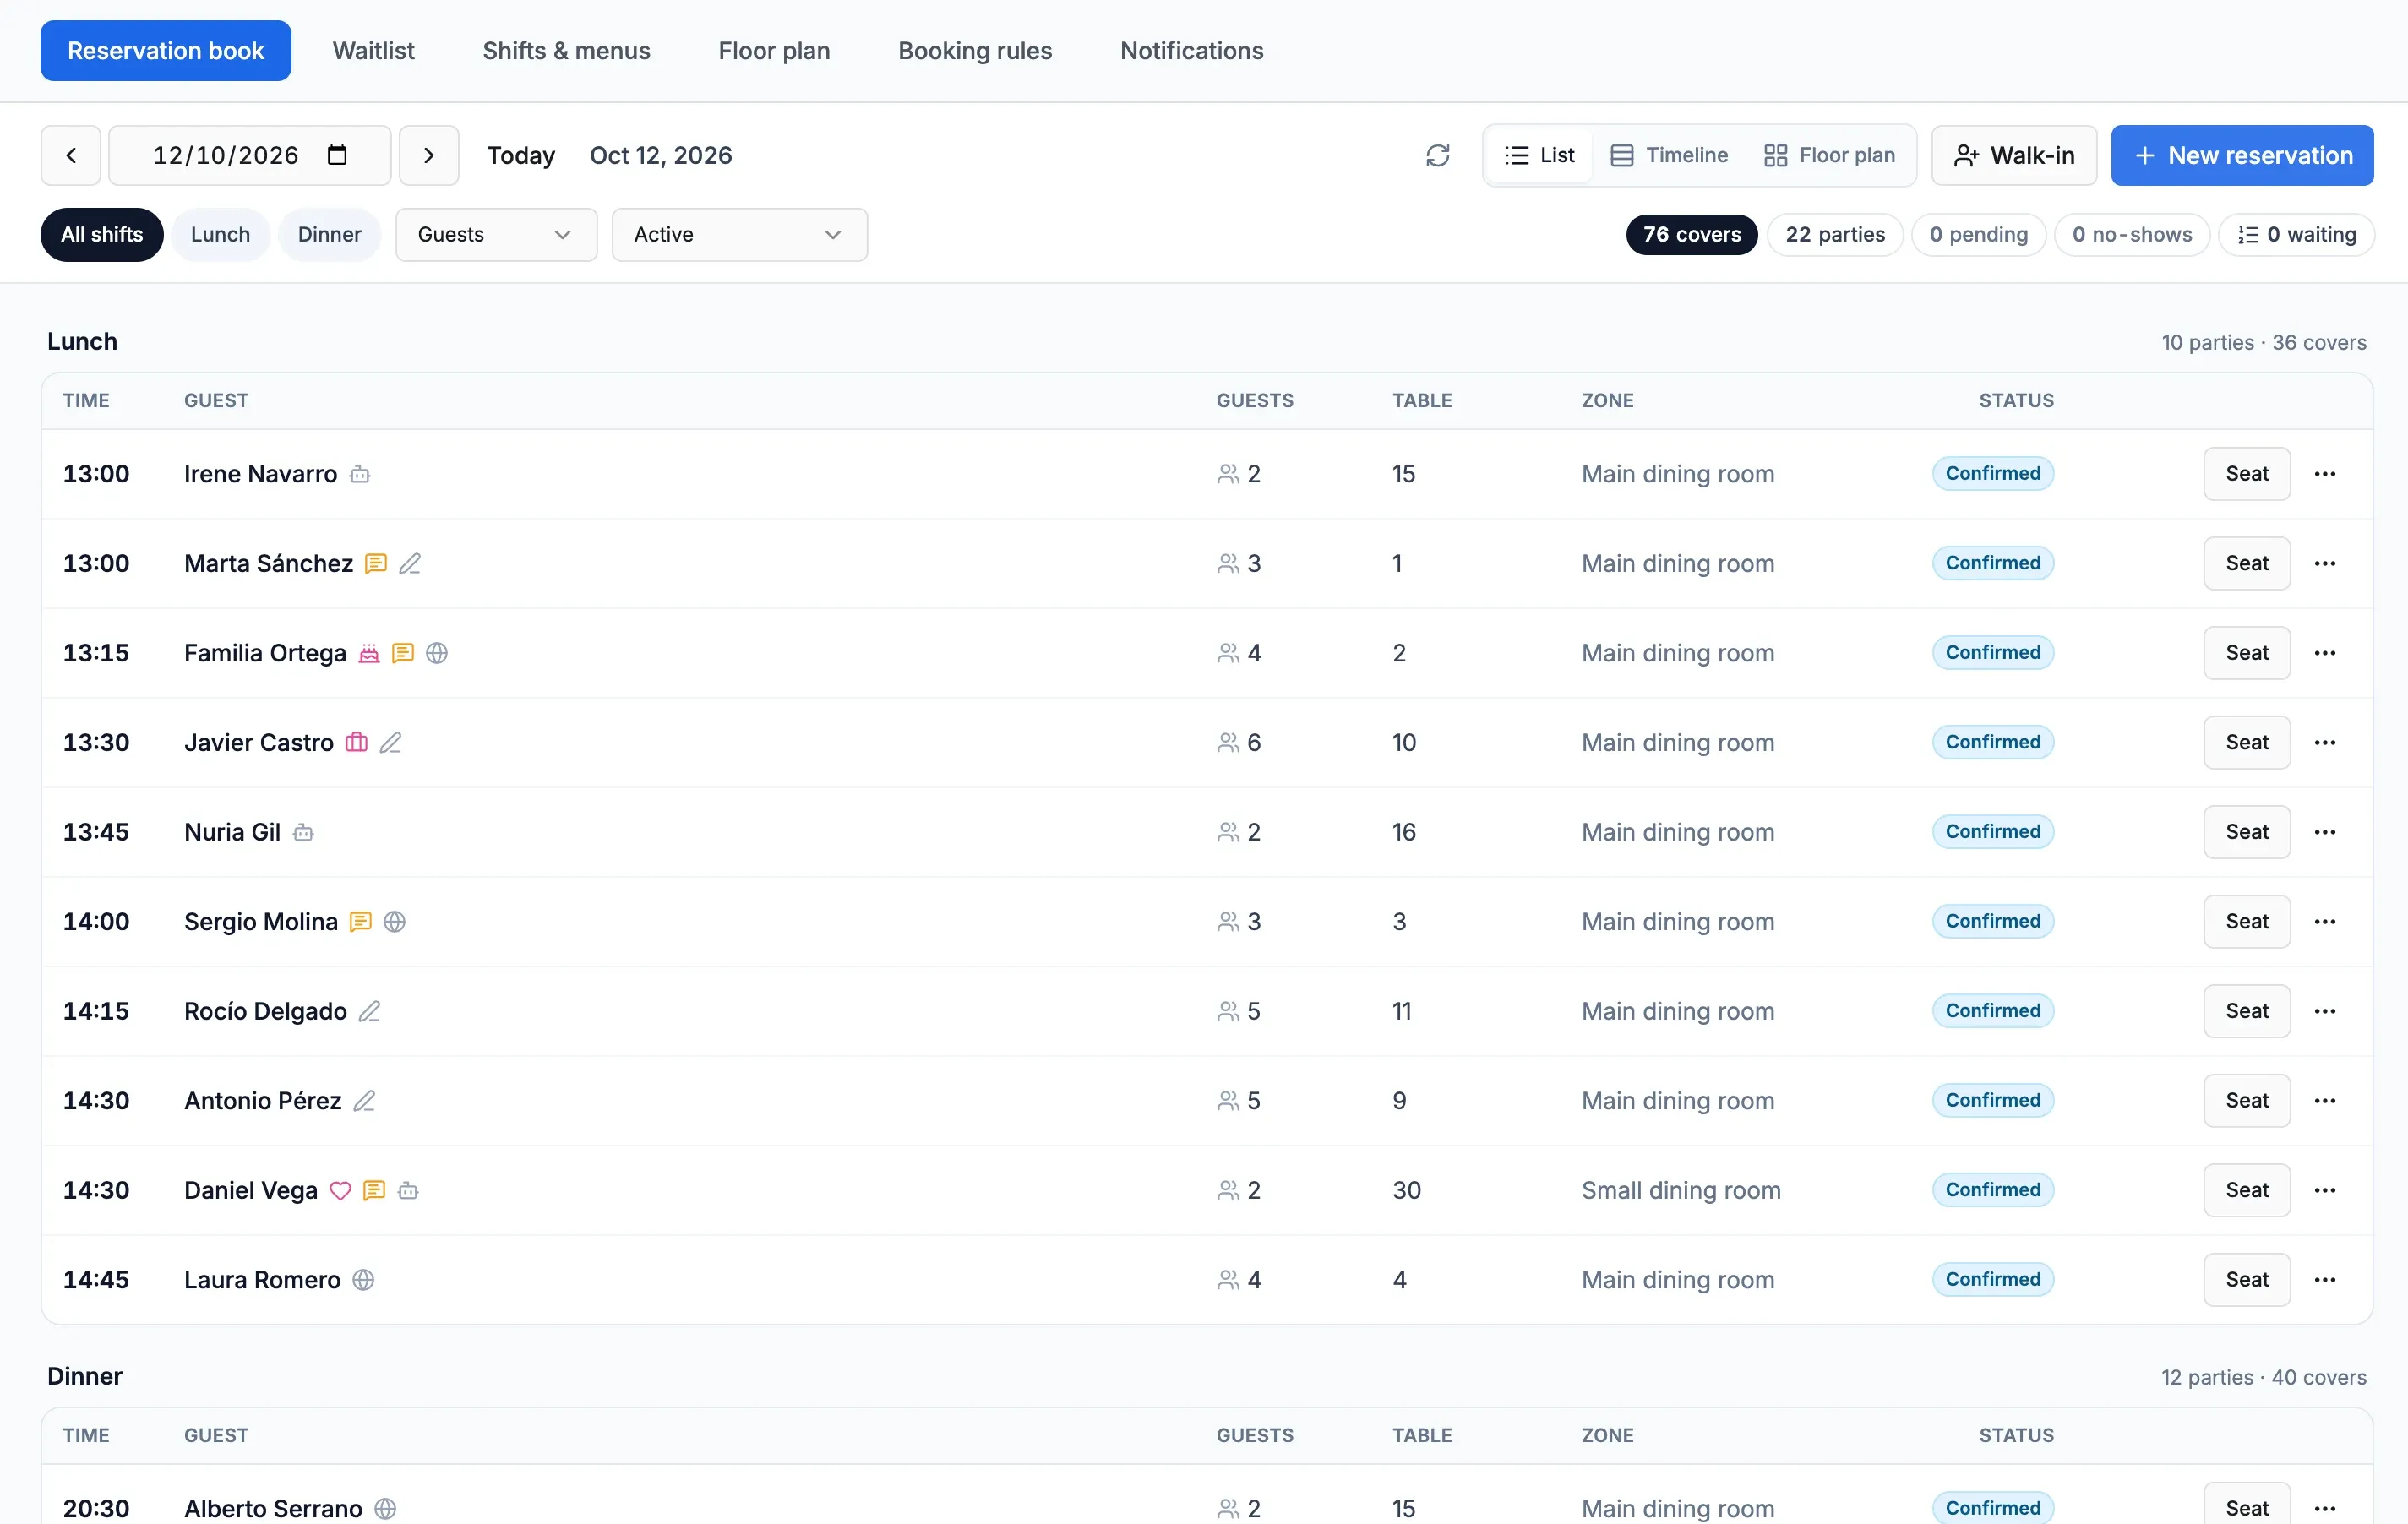Open the Guests sort dropdown
This screenshot has width=2408, height=1524.
[496, 234]
